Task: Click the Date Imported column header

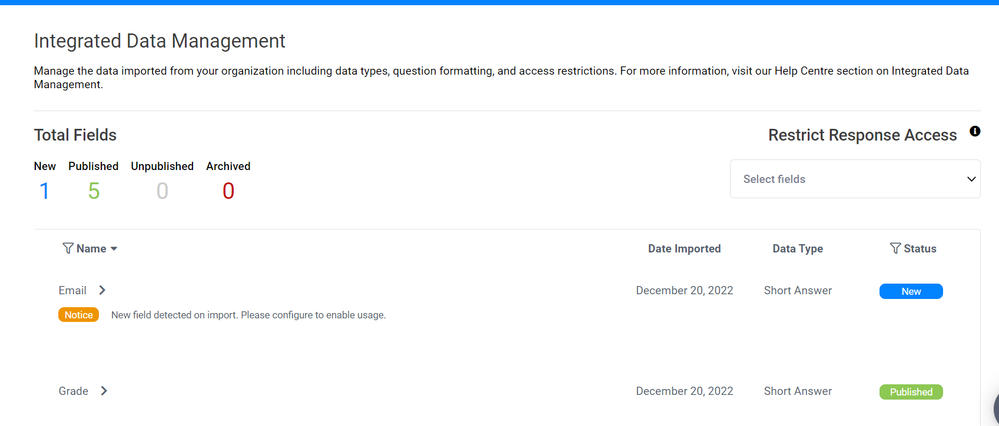Action: point(684,249)
